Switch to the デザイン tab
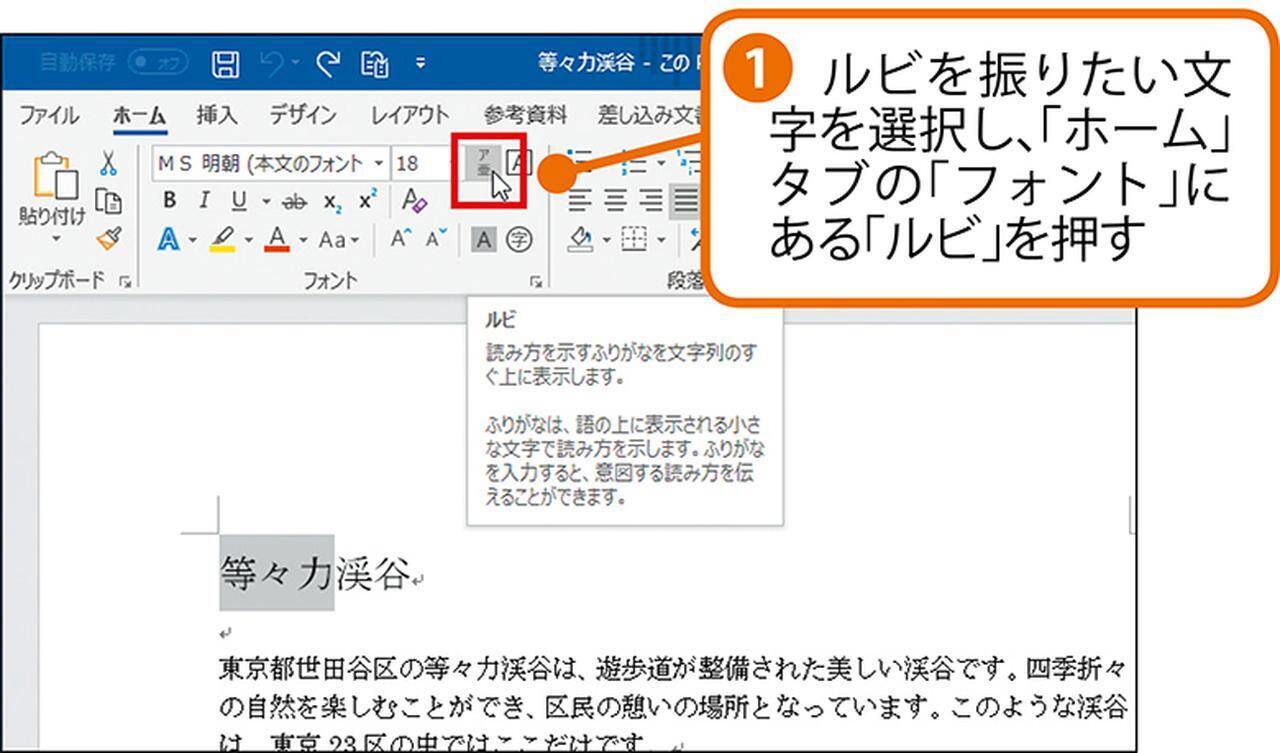This screenshot has width=1280, height=753. 303,115
